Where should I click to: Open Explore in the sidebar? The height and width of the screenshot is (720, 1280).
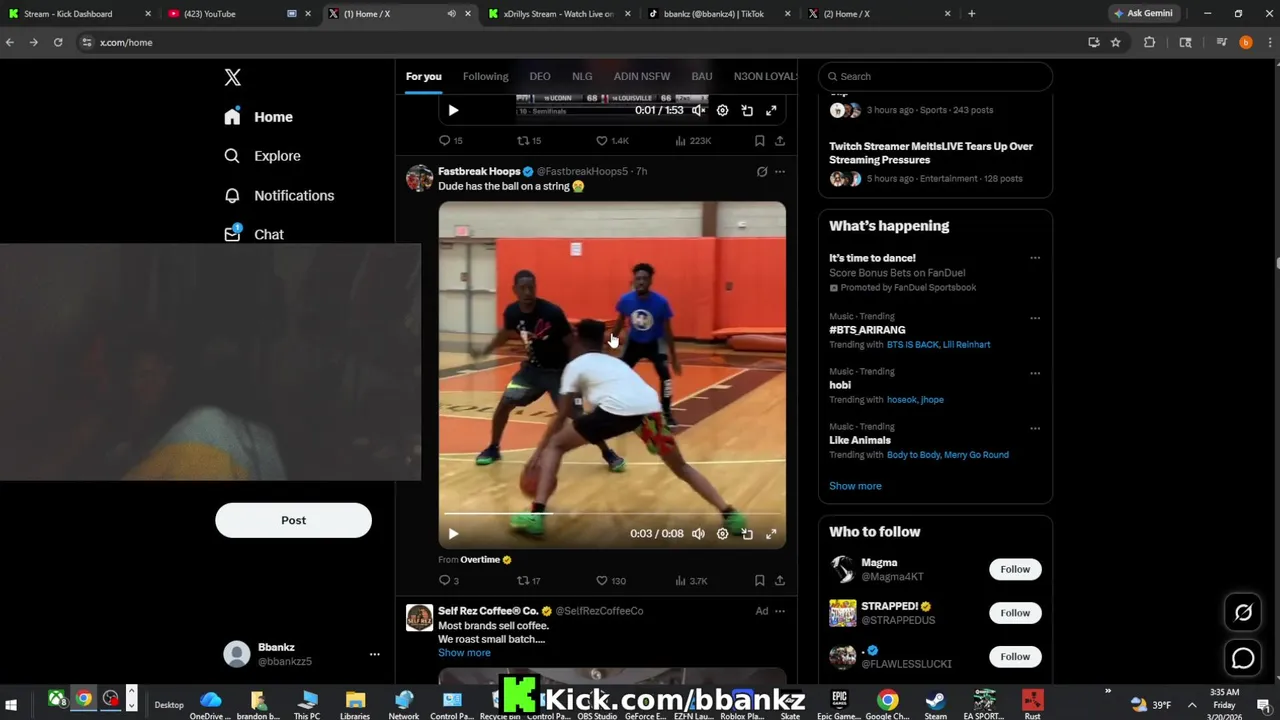click(x=263, y=156)
